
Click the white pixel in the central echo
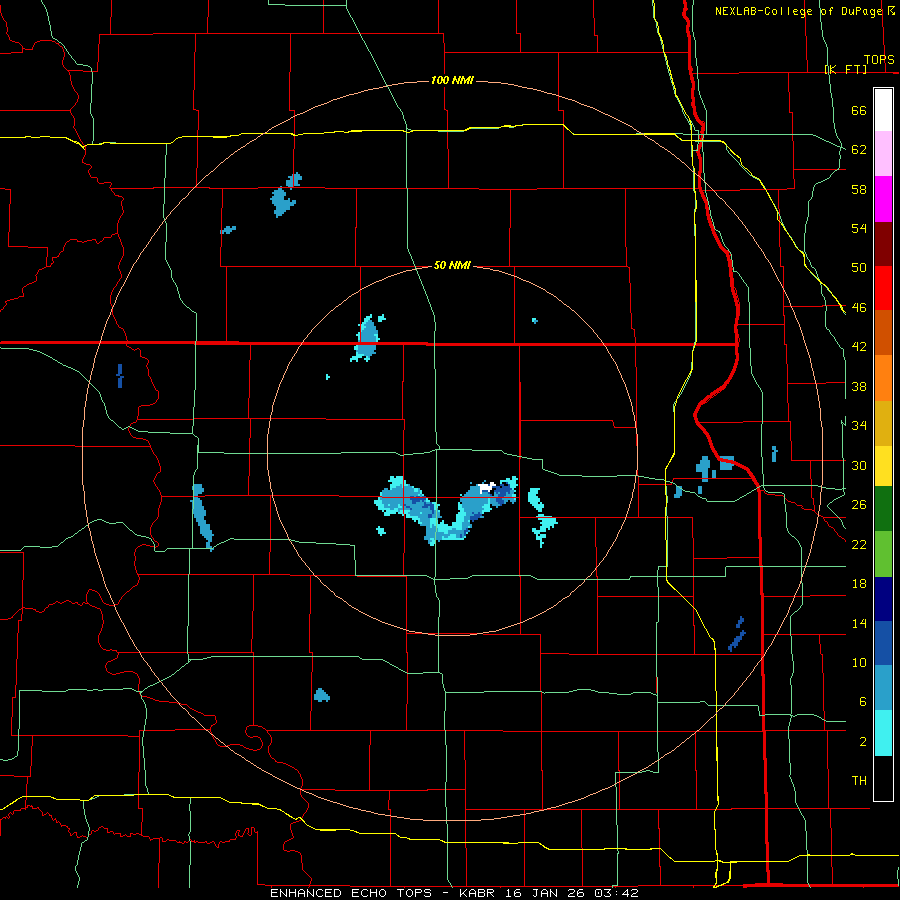click(487, 488)
